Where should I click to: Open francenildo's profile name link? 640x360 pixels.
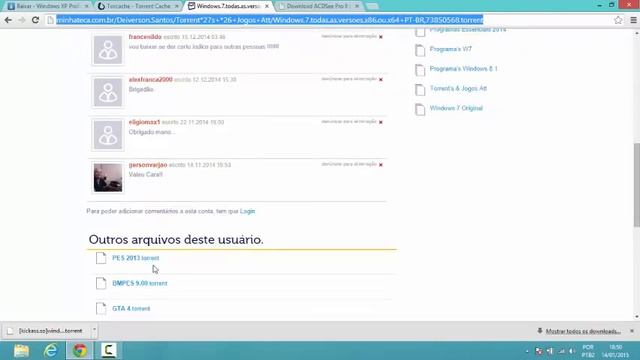coord(145,37)
